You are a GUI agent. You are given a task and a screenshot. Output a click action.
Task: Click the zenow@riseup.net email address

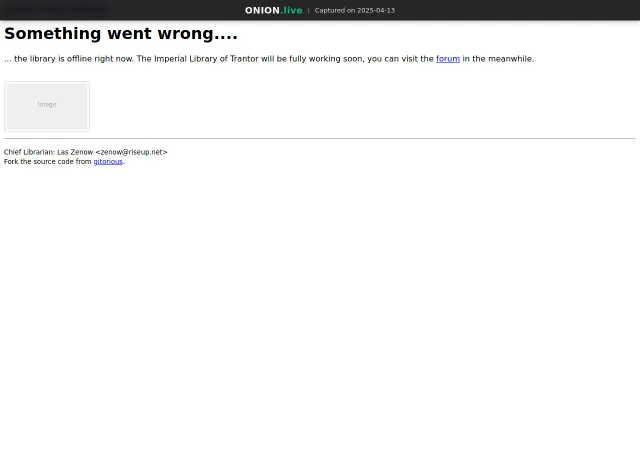point(131,152)
